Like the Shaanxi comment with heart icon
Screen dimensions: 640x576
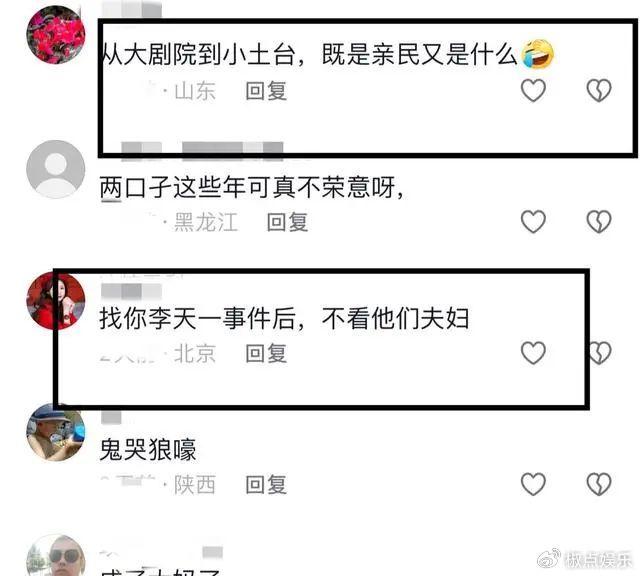(533, 484)
